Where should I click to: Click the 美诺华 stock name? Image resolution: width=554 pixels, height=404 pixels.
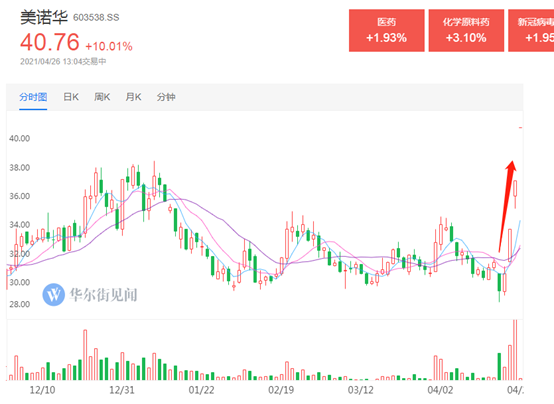(44, 17)
